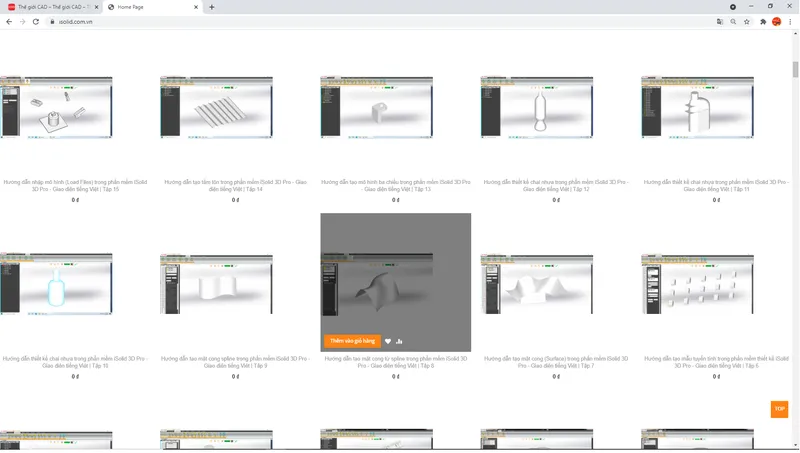This screenshot has width=800, height=453.
Task: Open the browser profile avatar
Action: (x=777, y=22)
